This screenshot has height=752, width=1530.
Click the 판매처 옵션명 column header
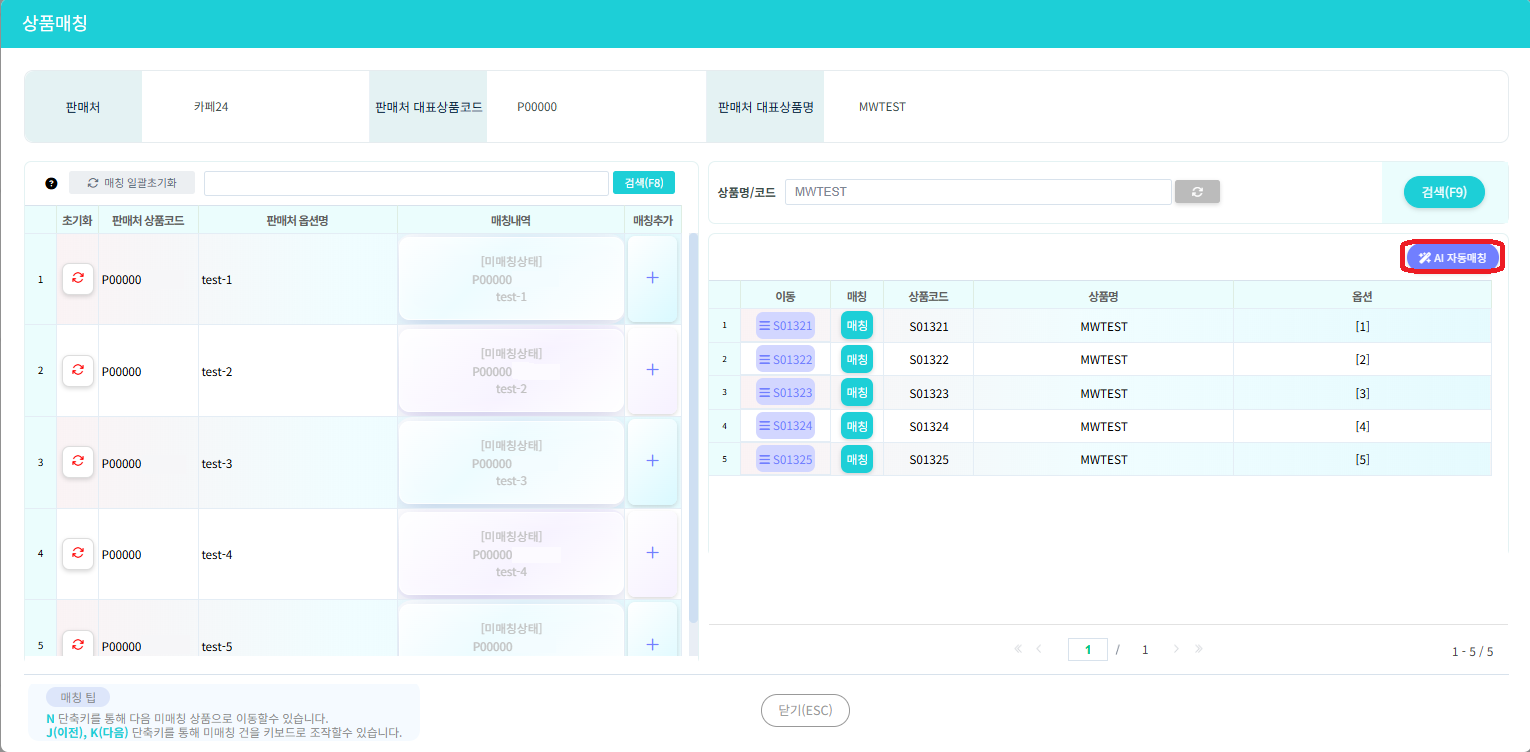(298, 220)
